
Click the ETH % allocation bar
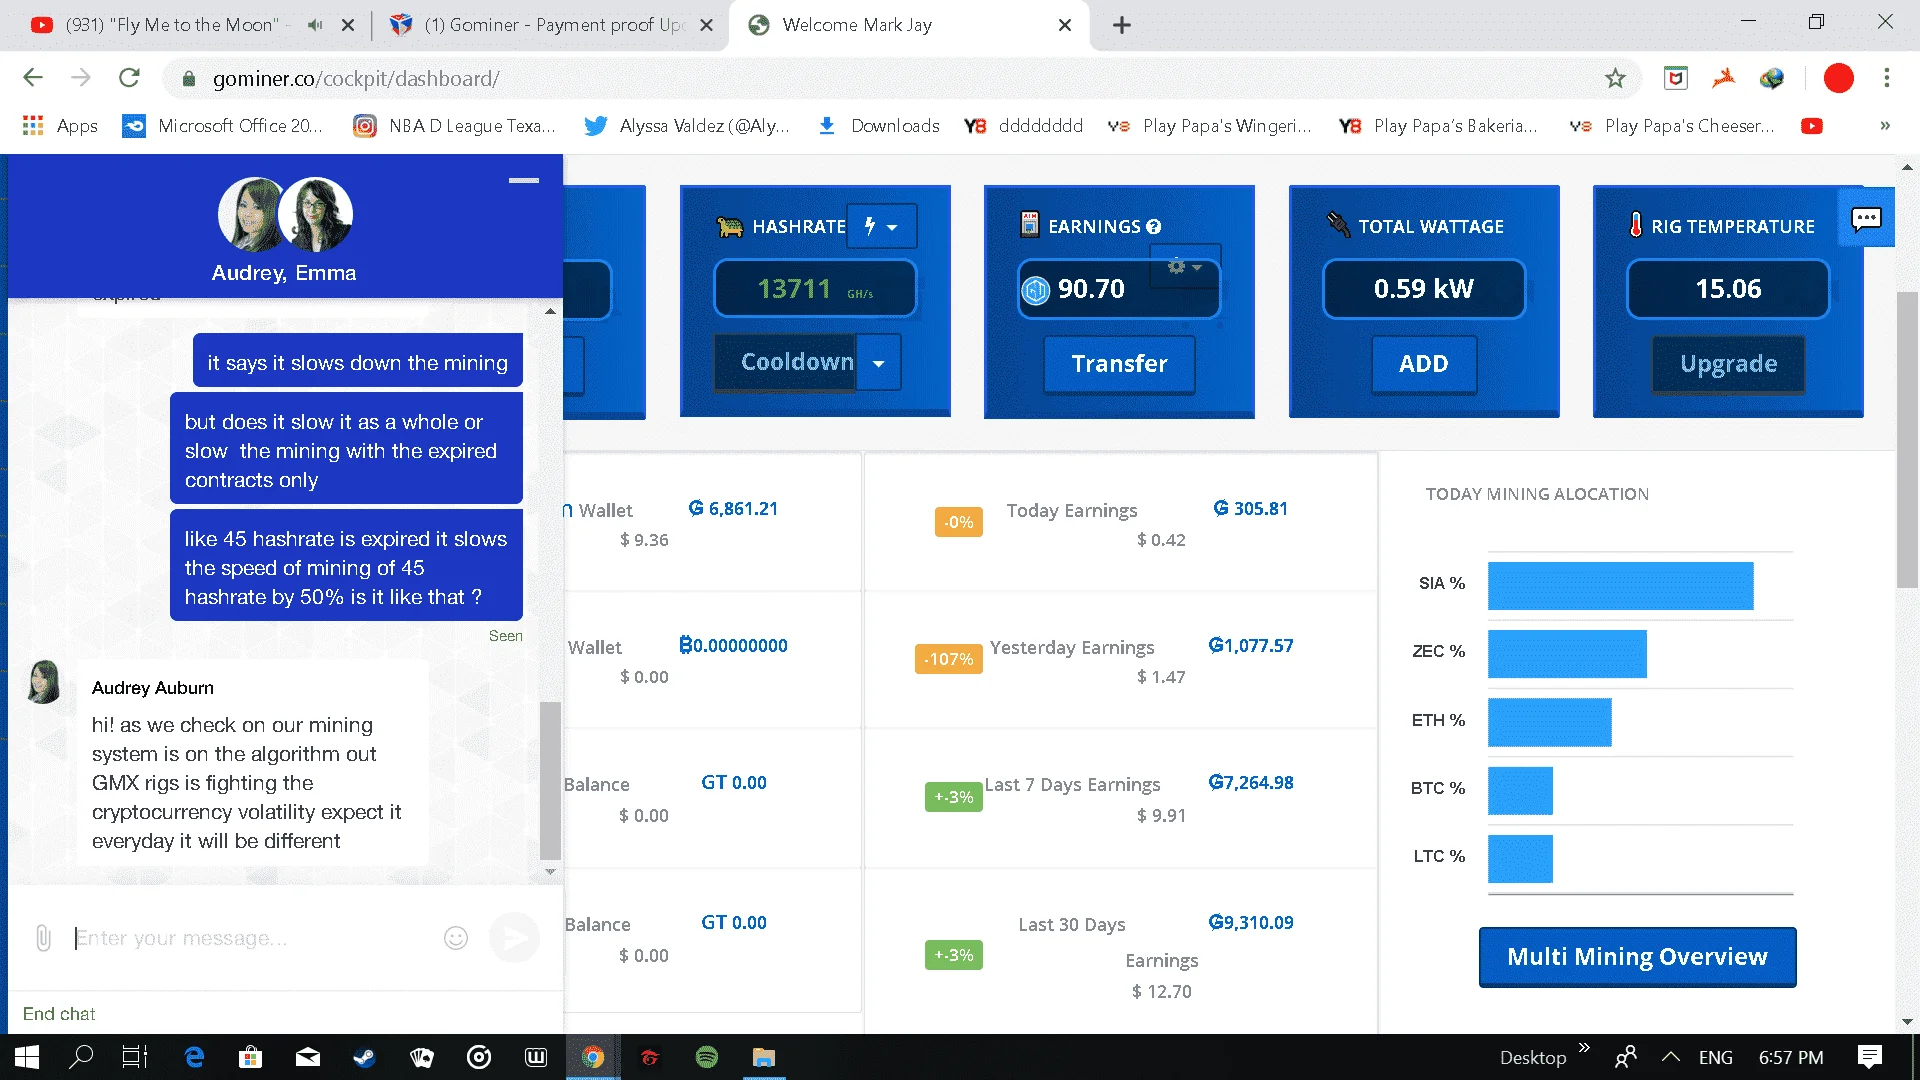click(1549, 722)
